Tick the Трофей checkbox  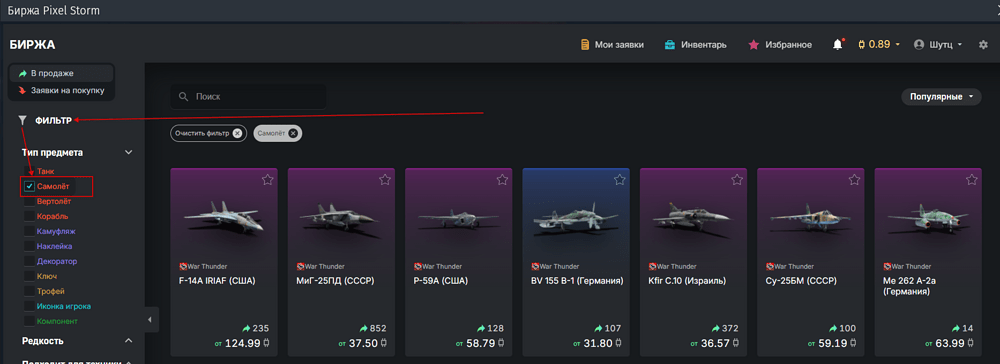(x=29, y=291)
